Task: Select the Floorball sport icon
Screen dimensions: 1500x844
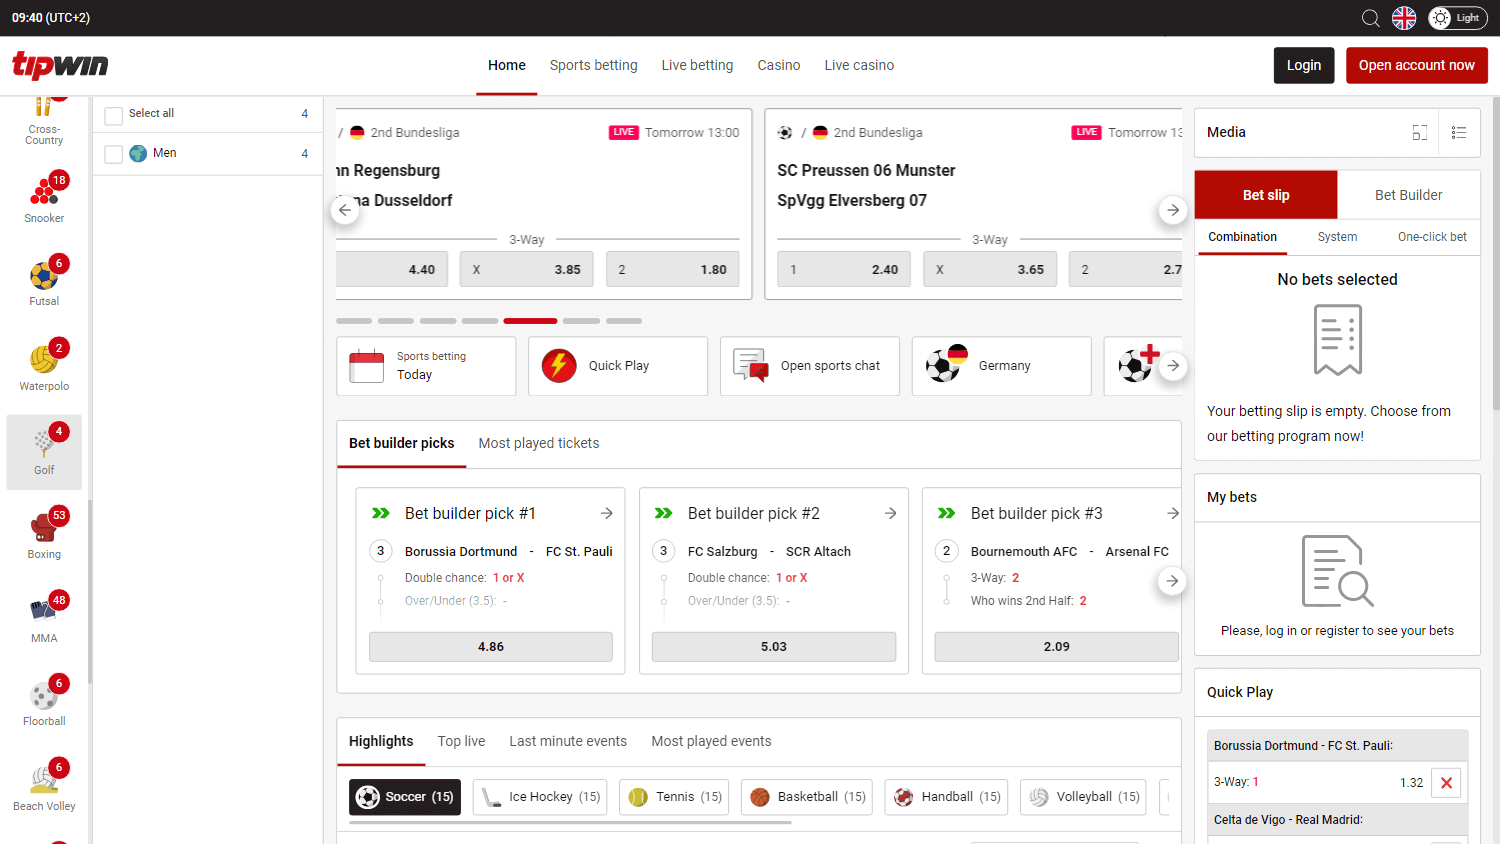Action: click(44, 702)
